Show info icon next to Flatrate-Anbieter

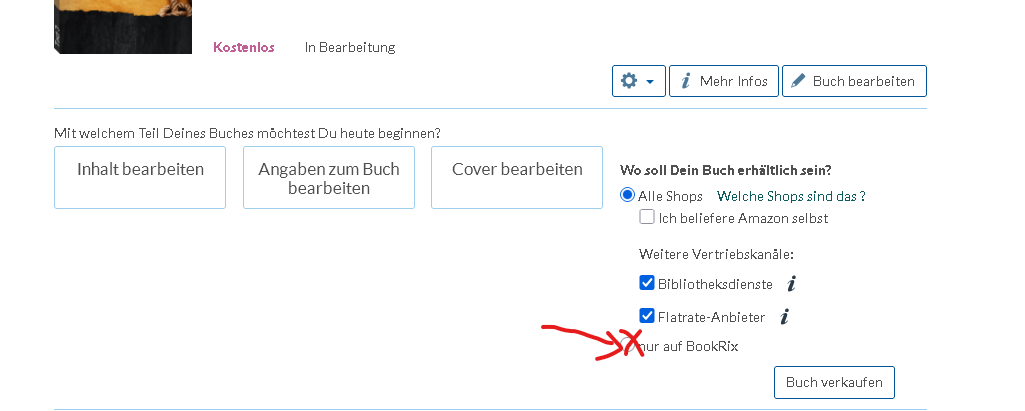784,317
